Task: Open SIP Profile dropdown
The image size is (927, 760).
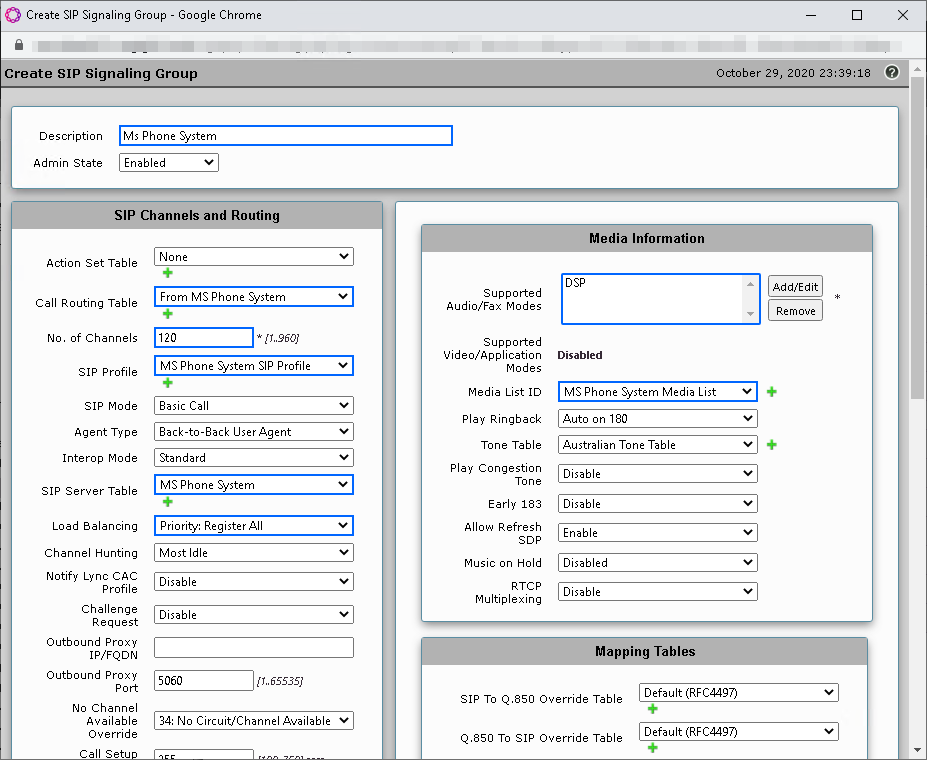Action: click(x=254, y=366)
